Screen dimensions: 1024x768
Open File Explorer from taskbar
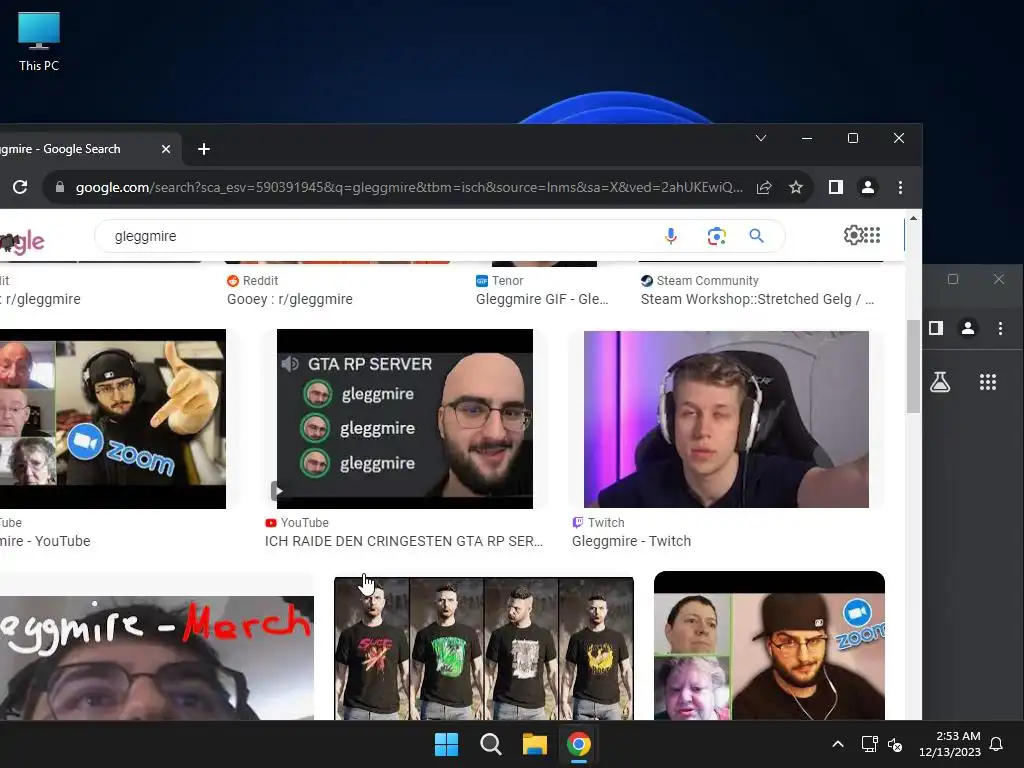tap(534, 744)
